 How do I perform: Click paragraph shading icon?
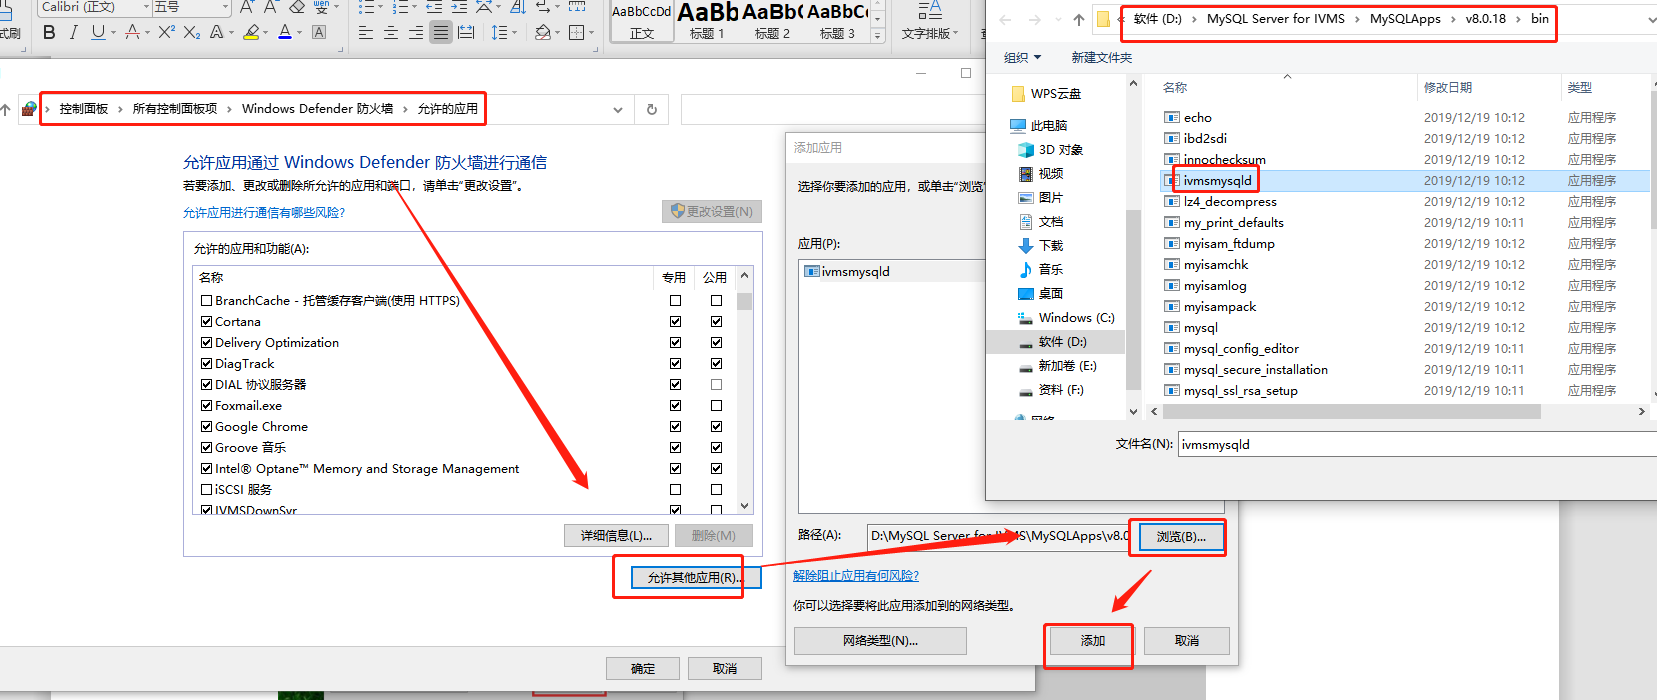(542, 33)
